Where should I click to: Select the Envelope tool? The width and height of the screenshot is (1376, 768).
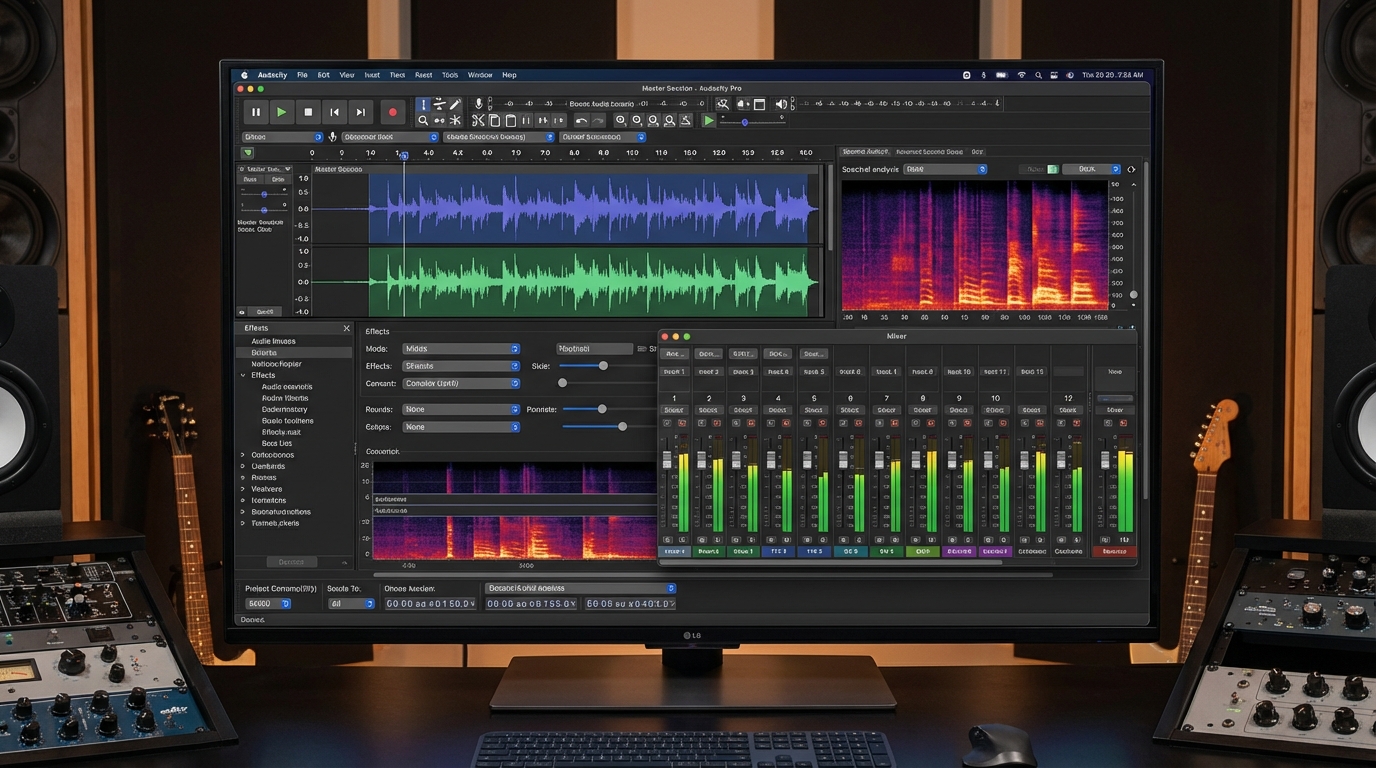click(440, 104)
